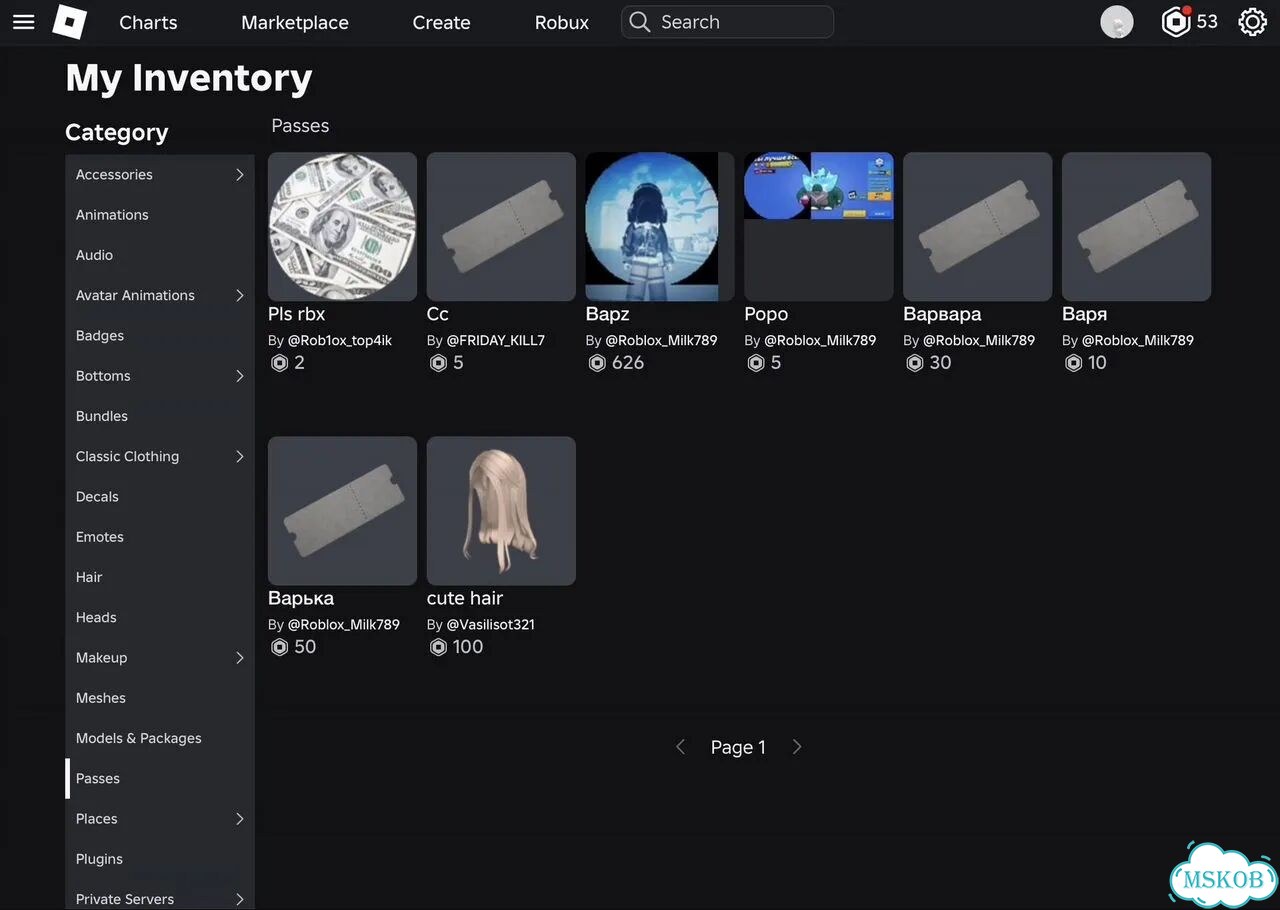Viewport: 1280px width, 910px height.
Task: Click the Page 1 indicator text
Action: 738,747
